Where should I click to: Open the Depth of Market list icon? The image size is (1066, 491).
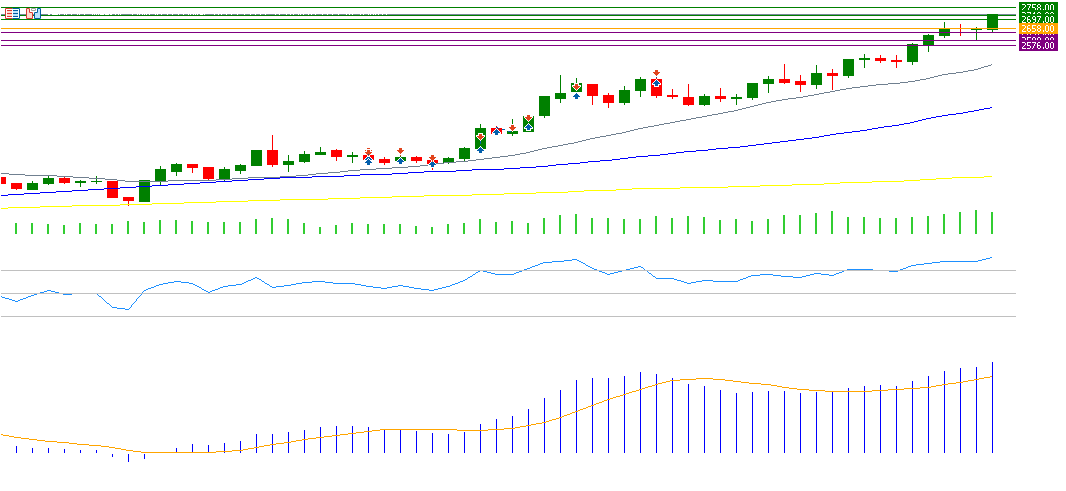[13, 13]
